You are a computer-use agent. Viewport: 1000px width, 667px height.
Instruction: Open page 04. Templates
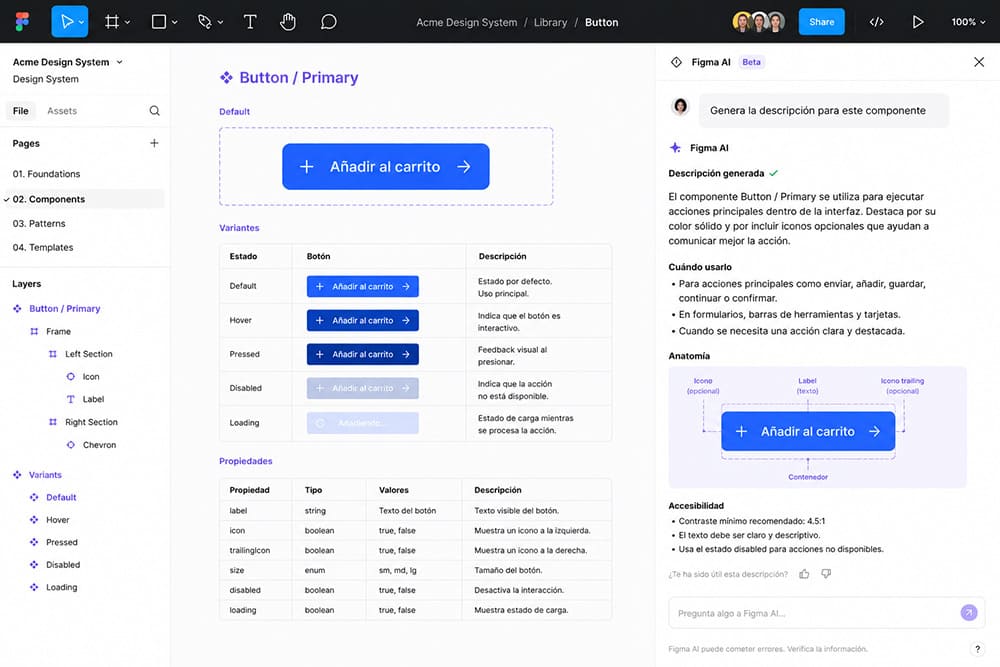(43, 247)
